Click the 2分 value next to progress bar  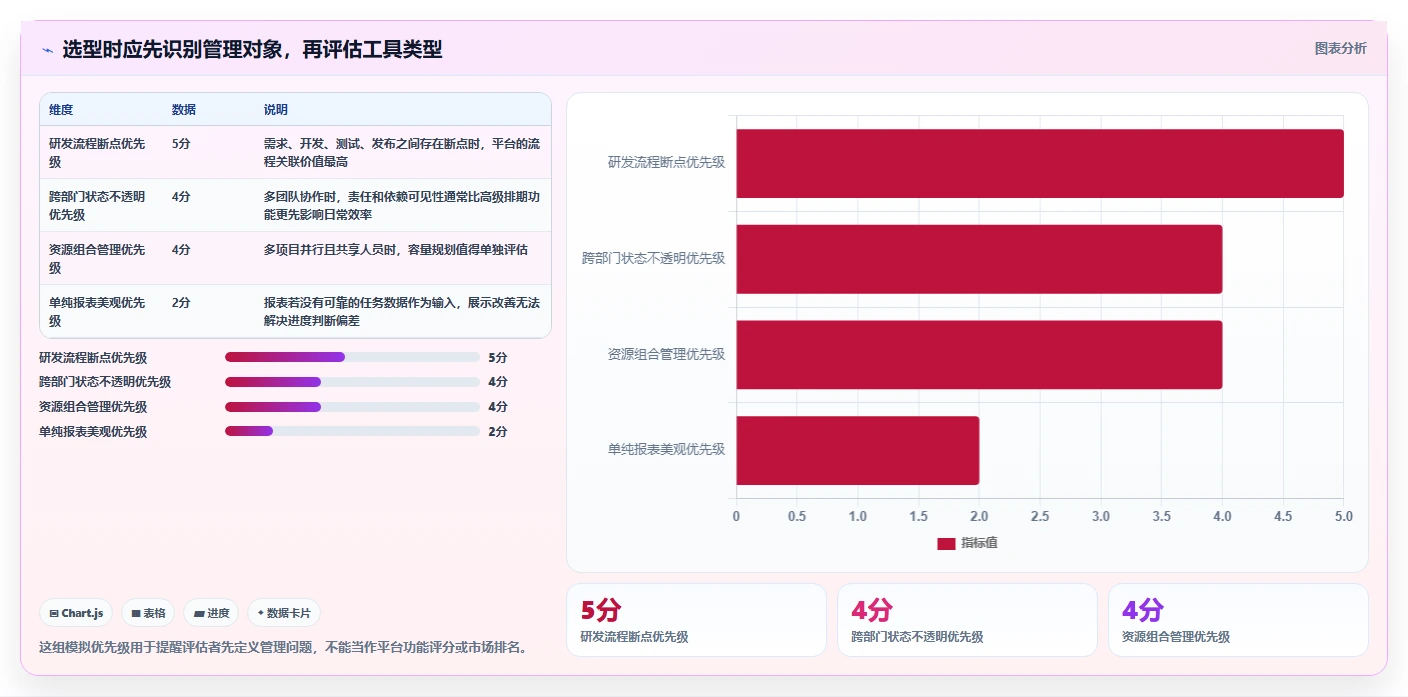(x=498, y=432)
